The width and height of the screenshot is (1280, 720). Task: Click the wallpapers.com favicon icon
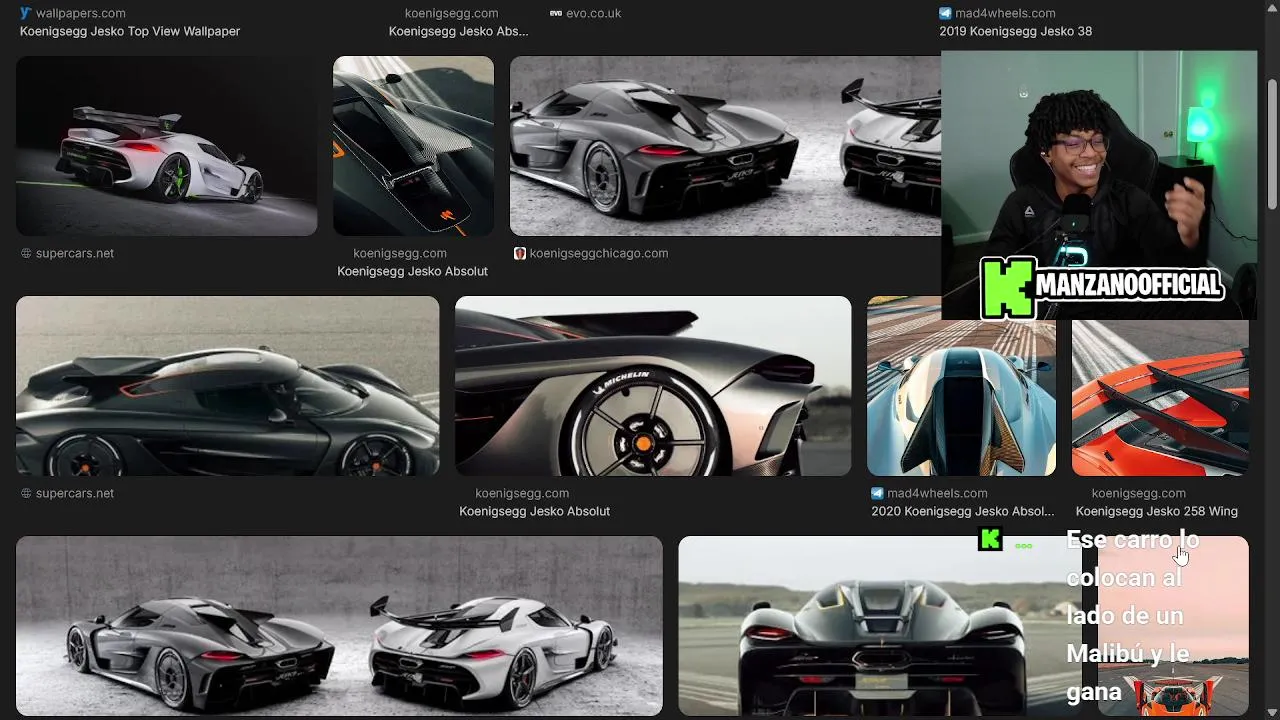(x=26, y=13)
